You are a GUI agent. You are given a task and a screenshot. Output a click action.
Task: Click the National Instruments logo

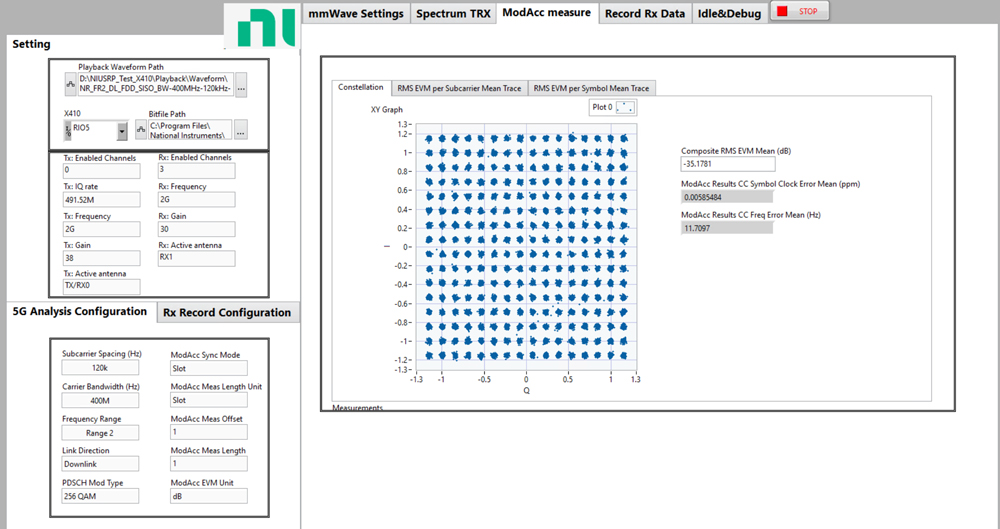click(x=259, y=28)
